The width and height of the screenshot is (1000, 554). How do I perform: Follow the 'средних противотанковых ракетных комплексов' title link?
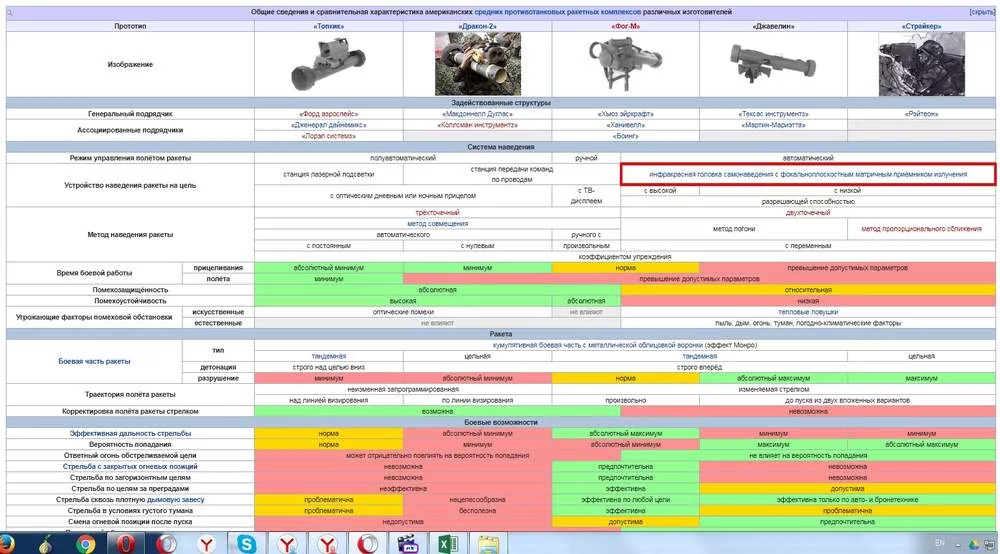click(x=557, y=12)
